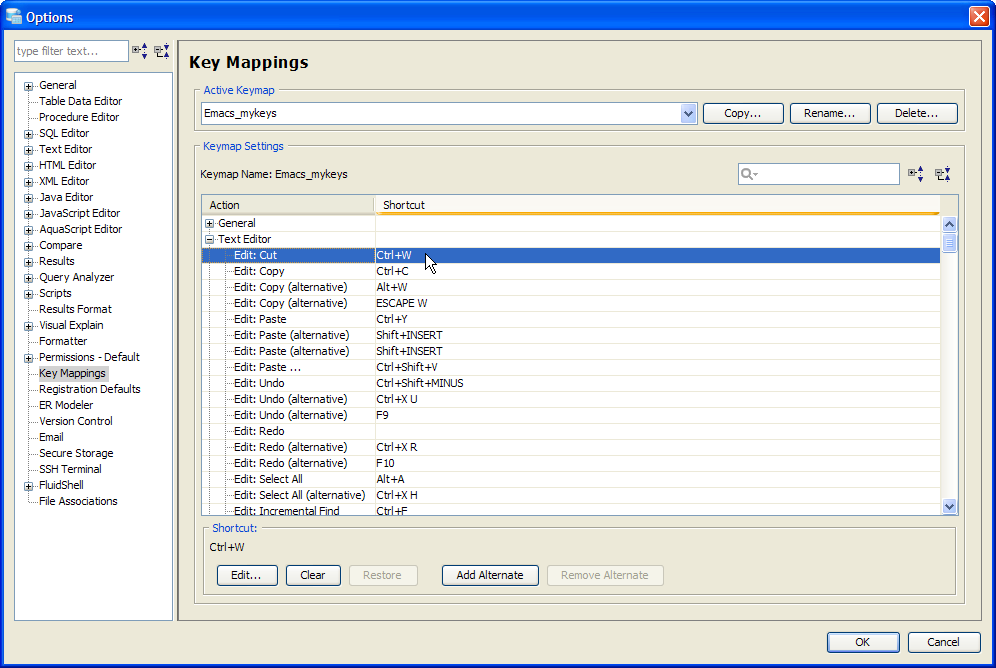Click the Edit... shortcut button

[246, 575]
